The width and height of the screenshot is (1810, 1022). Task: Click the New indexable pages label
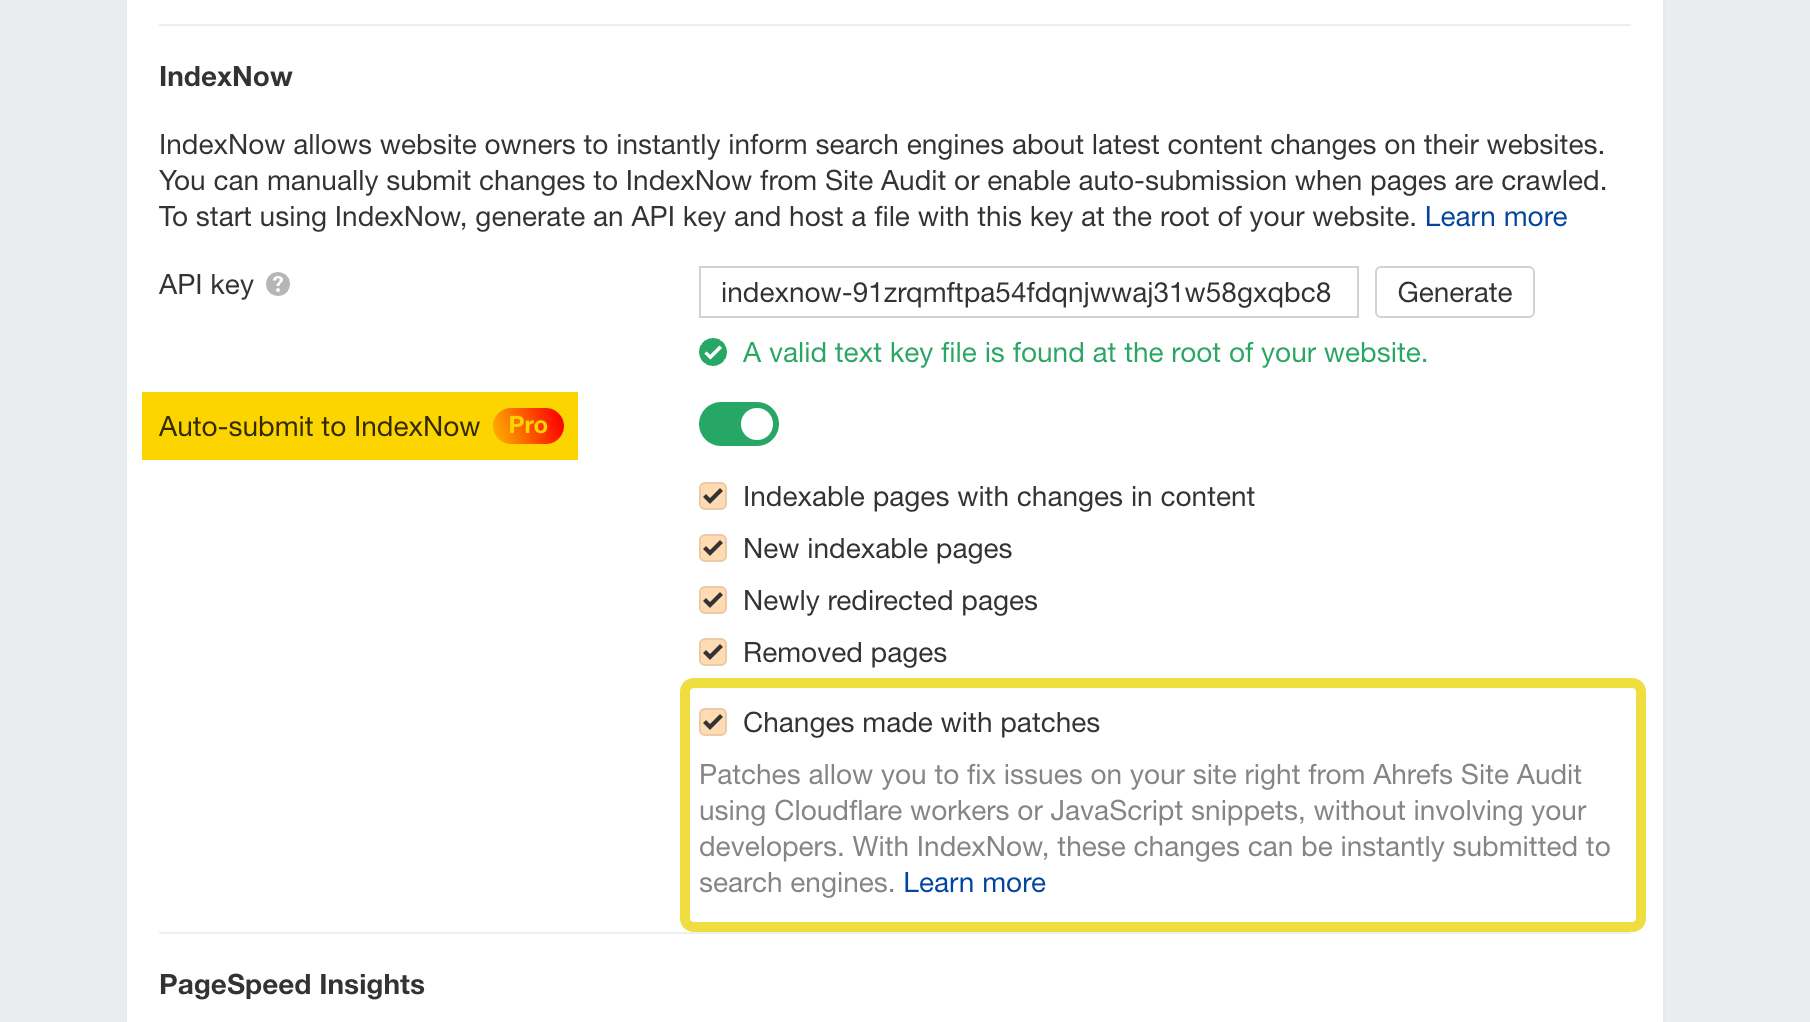pyautogui.click(x=877, y=549)
